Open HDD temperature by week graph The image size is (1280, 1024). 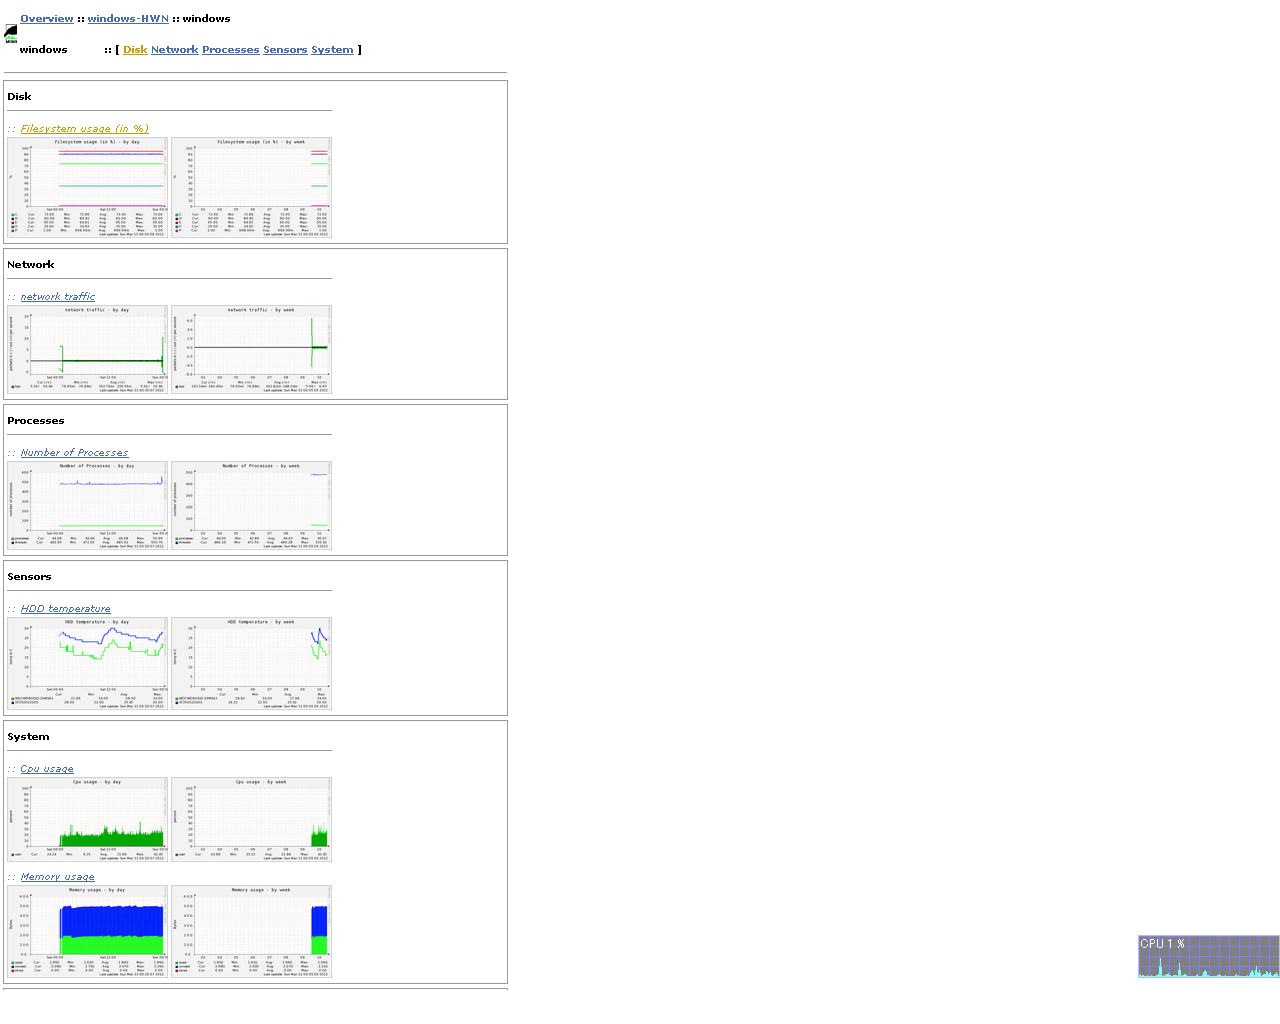click(x=251, y=664)
